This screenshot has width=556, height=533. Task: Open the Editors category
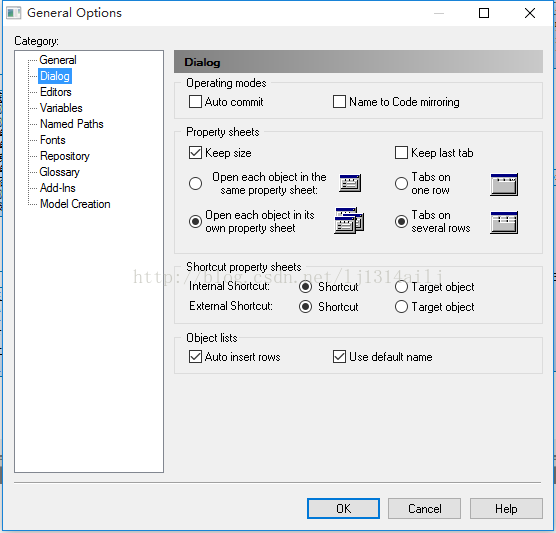pos(56,92)
